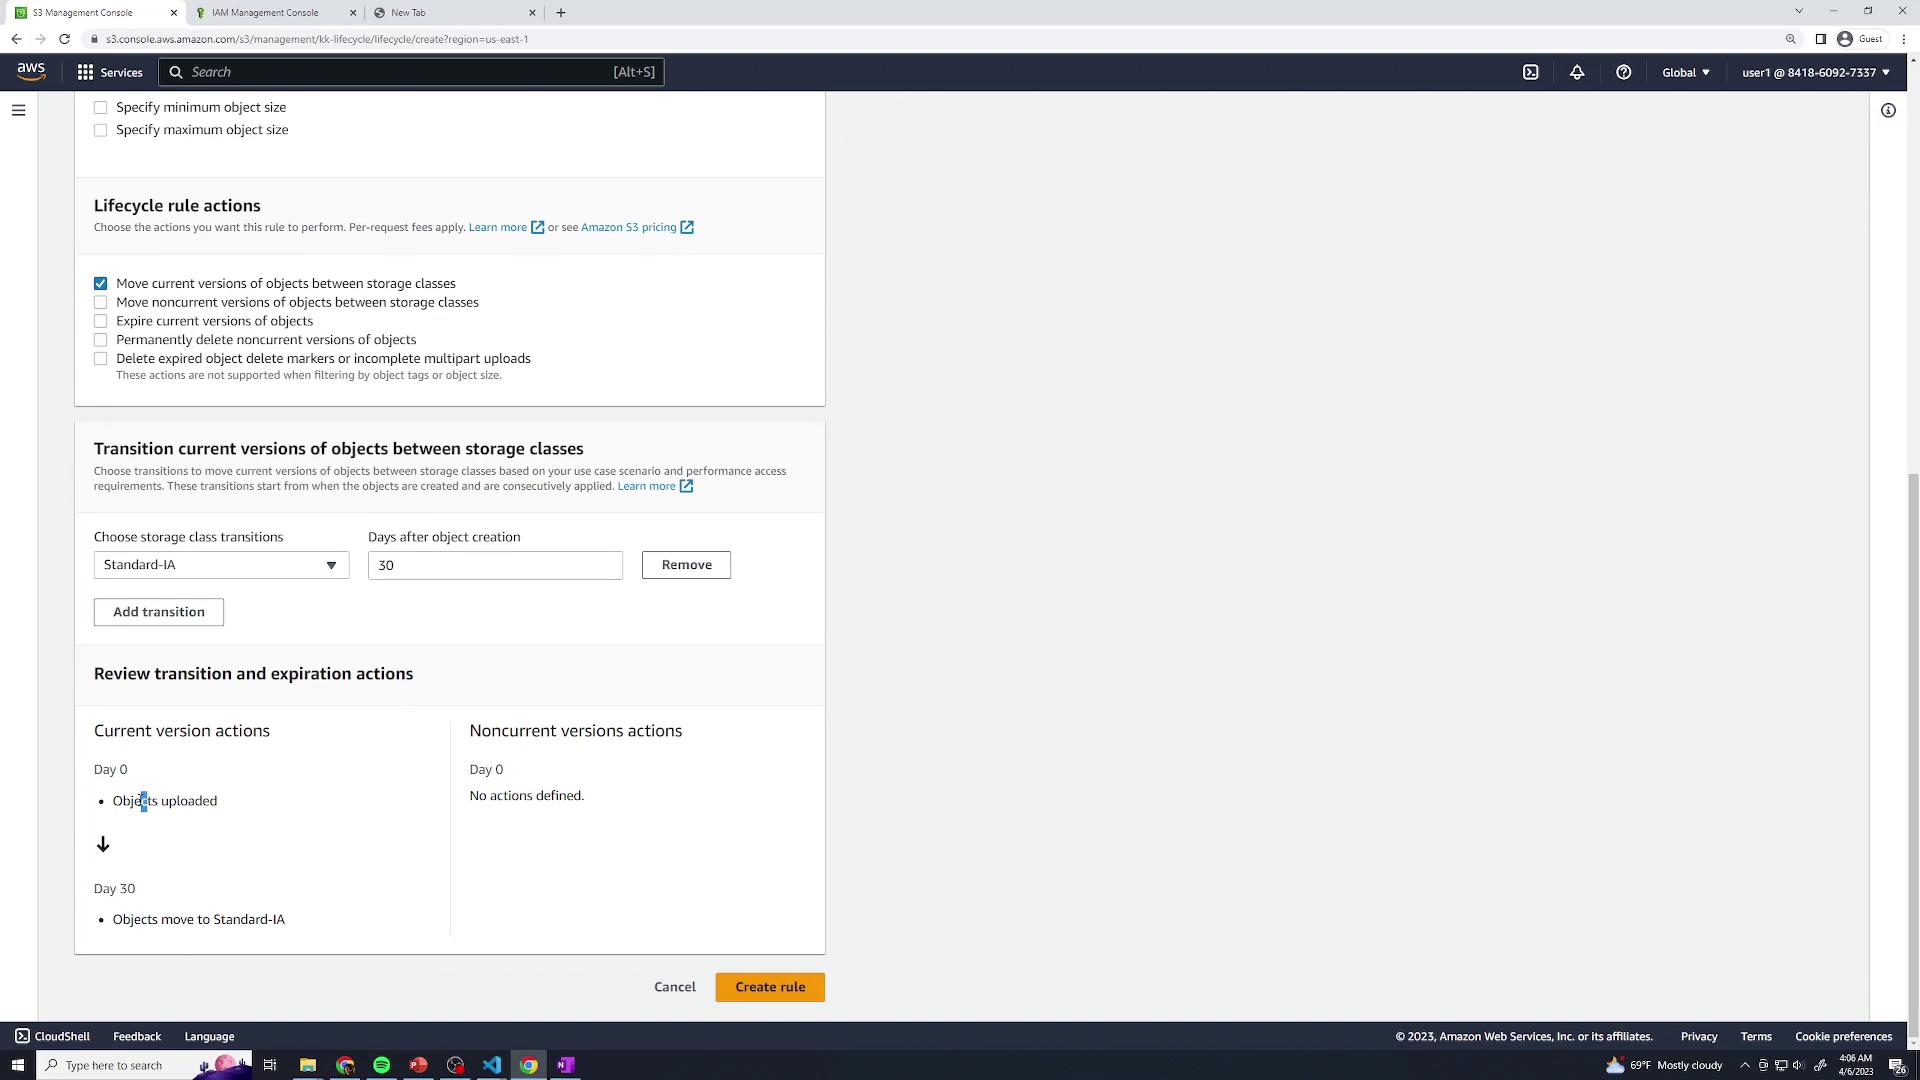Open the notifications bell icon
The height and width of the screenshot is (1080, 1920).
point(1577,72)
